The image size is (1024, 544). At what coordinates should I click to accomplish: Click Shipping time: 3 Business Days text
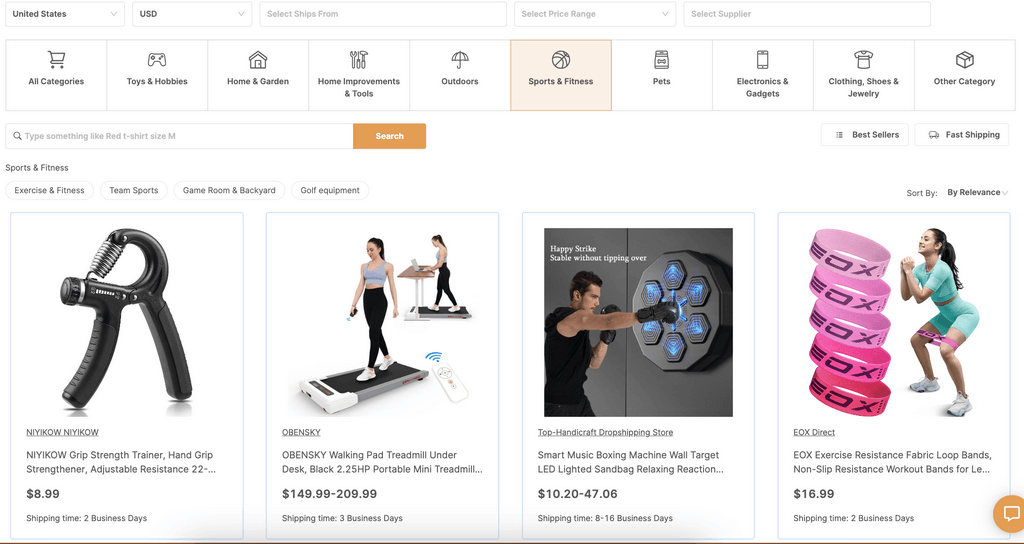[x=342, y=518]
